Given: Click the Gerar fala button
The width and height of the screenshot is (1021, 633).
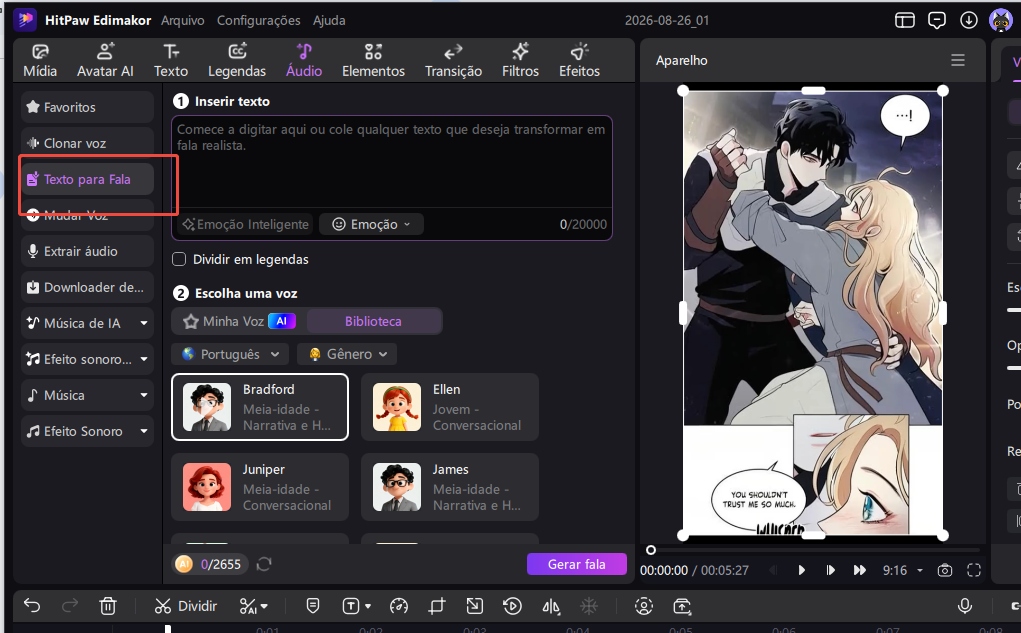Looking at the screenshot, I should point(577,564).
